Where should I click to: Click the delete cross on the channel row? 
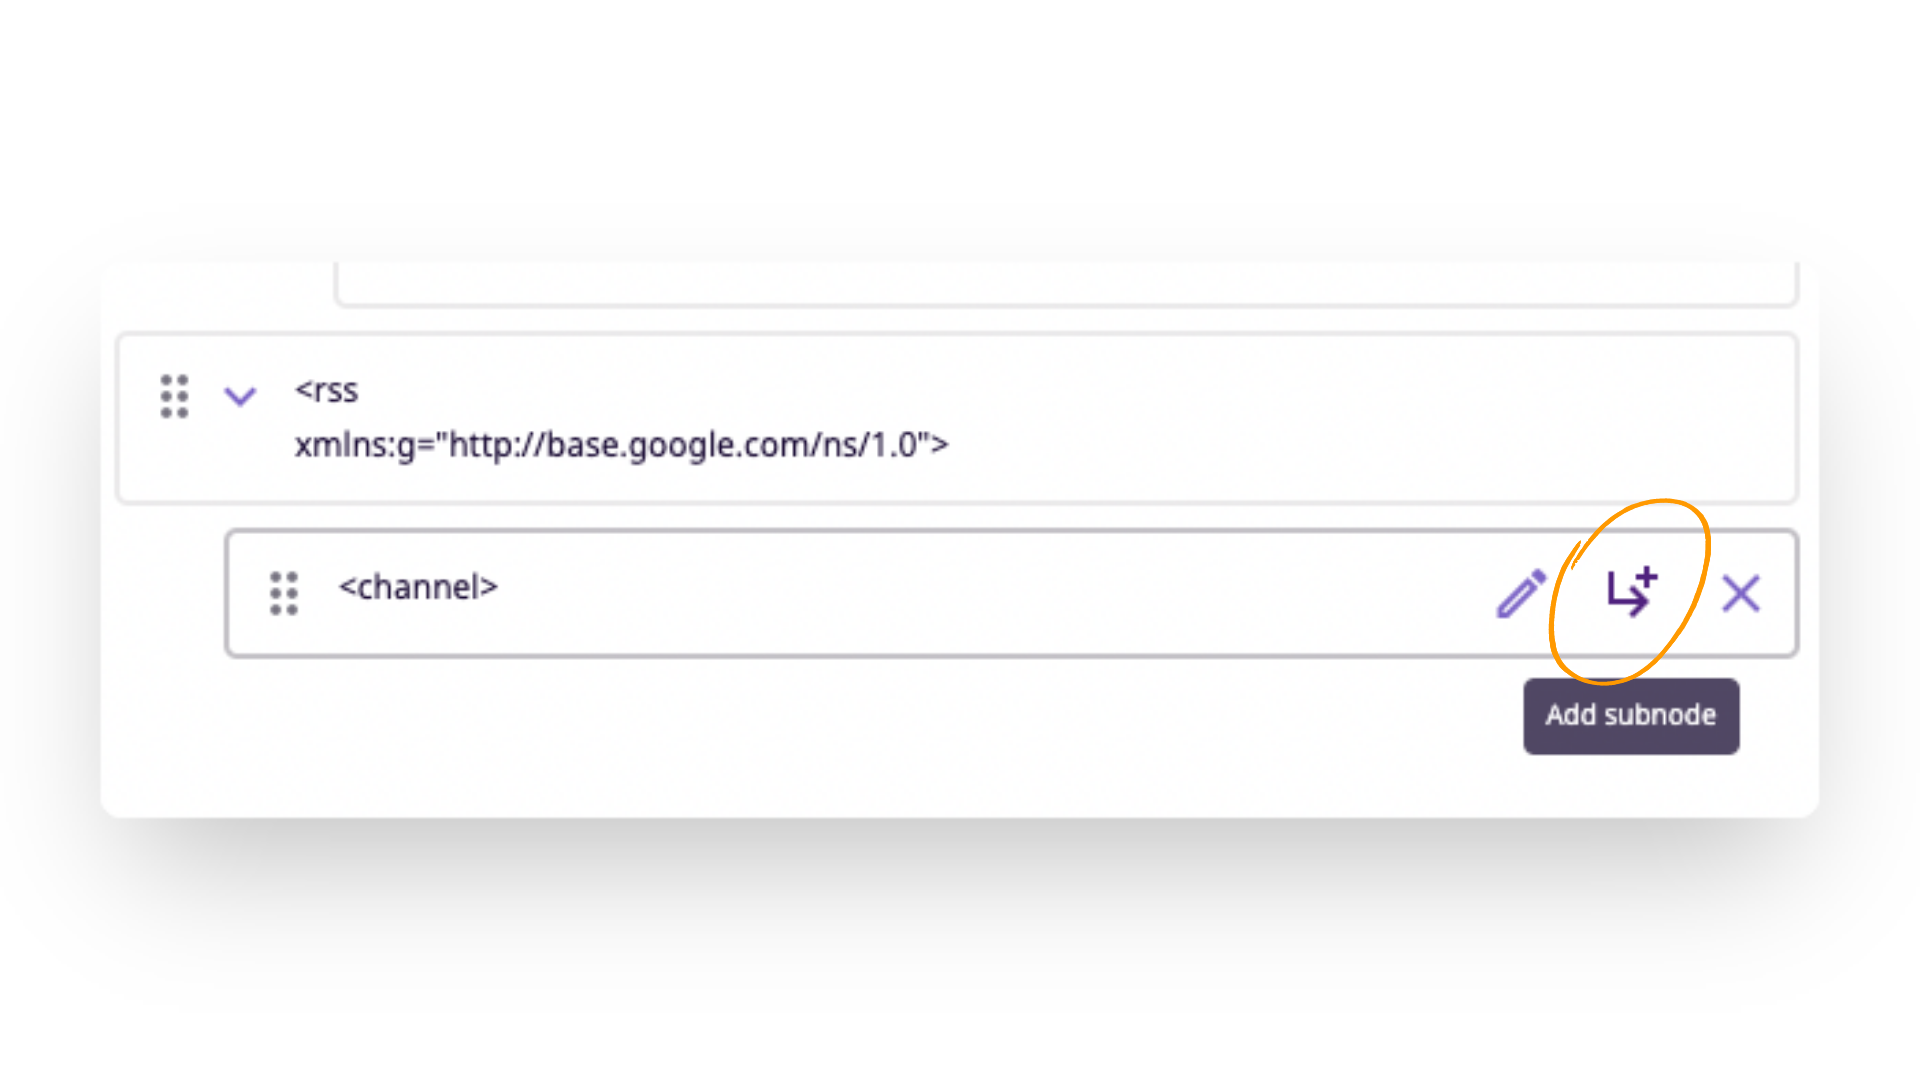pos(1740,593)
